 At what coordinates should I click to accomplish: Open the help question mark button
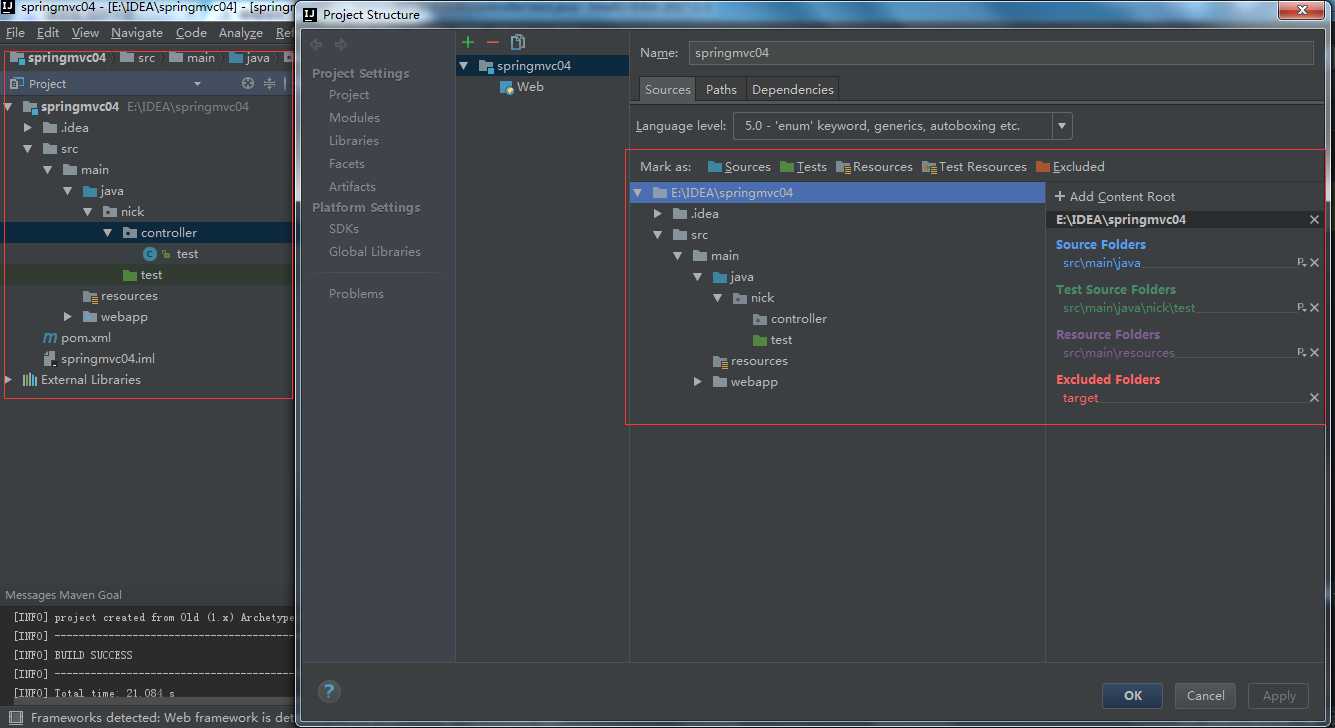(329, 691)
